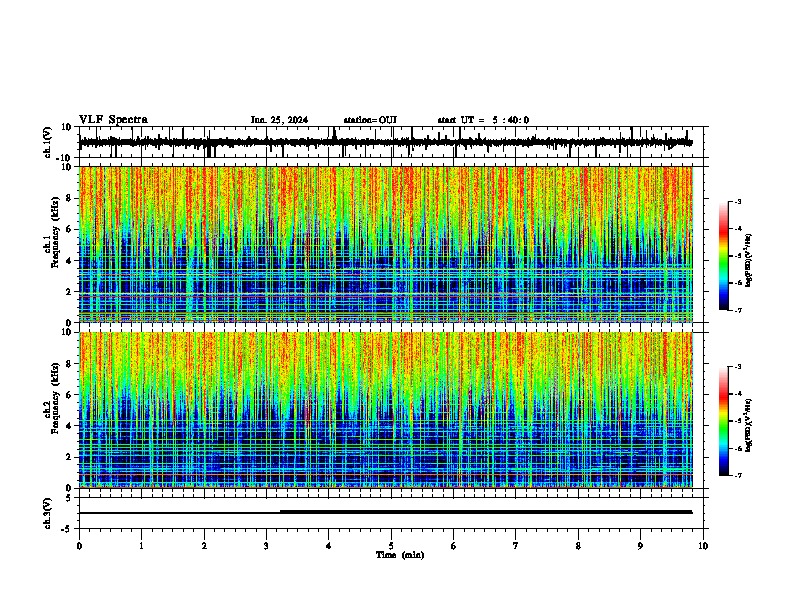Click the ch.1 voltage waveform trace
792x612 pixels.
pyautogui.click(x=385, y=142)
